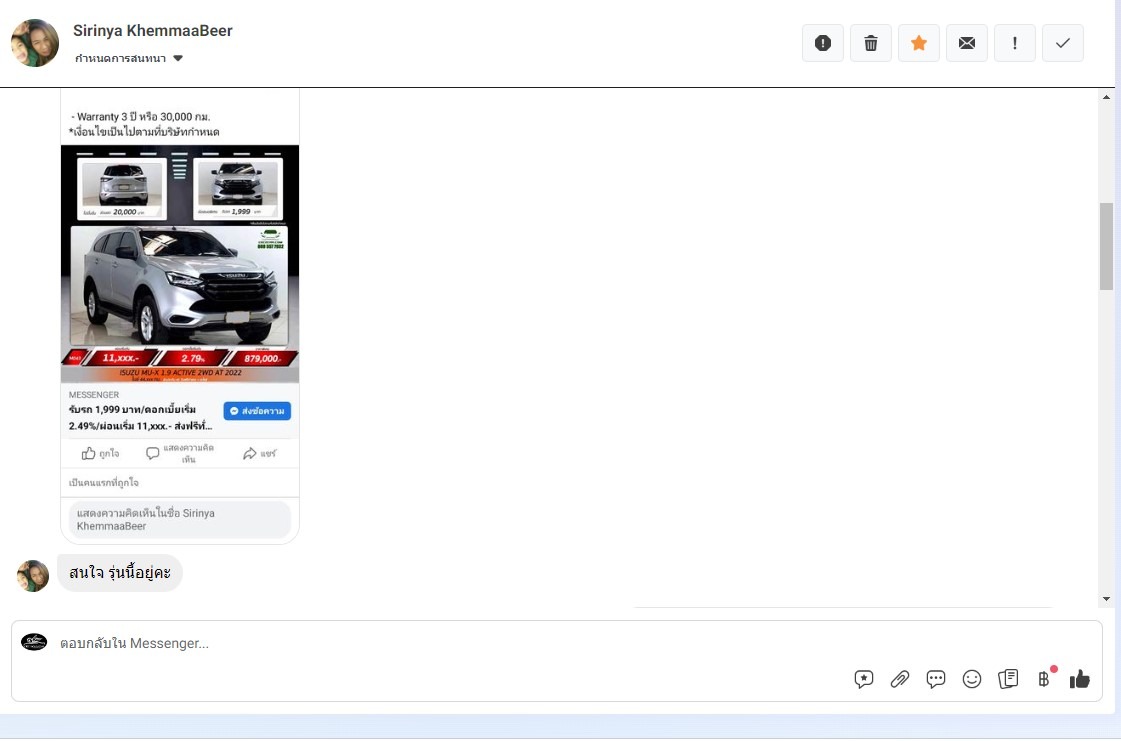Open baht payment request icon

(1045, 678)
